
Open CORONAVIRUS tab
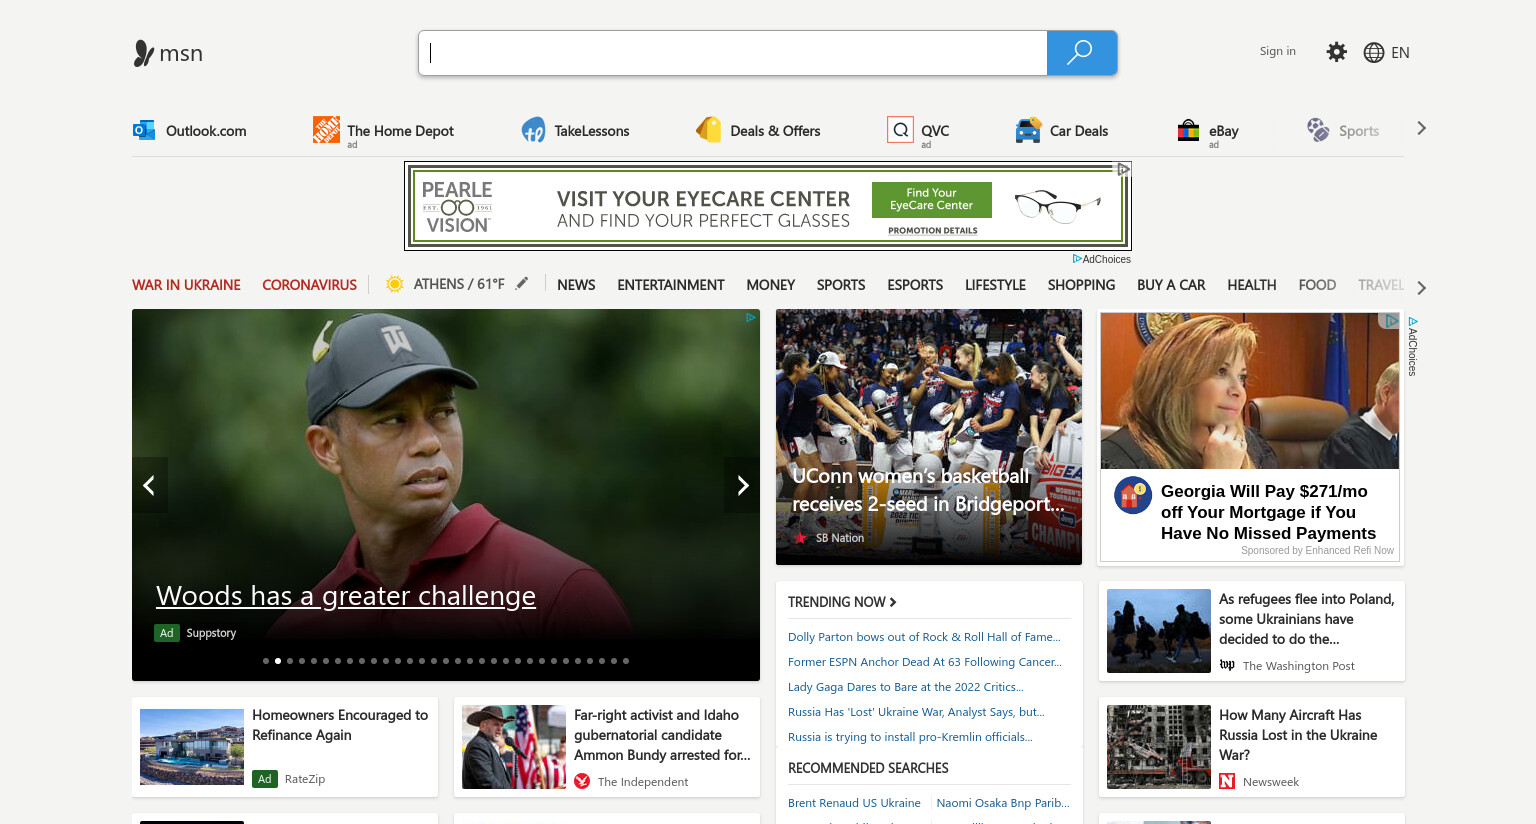tap(309, 285)
